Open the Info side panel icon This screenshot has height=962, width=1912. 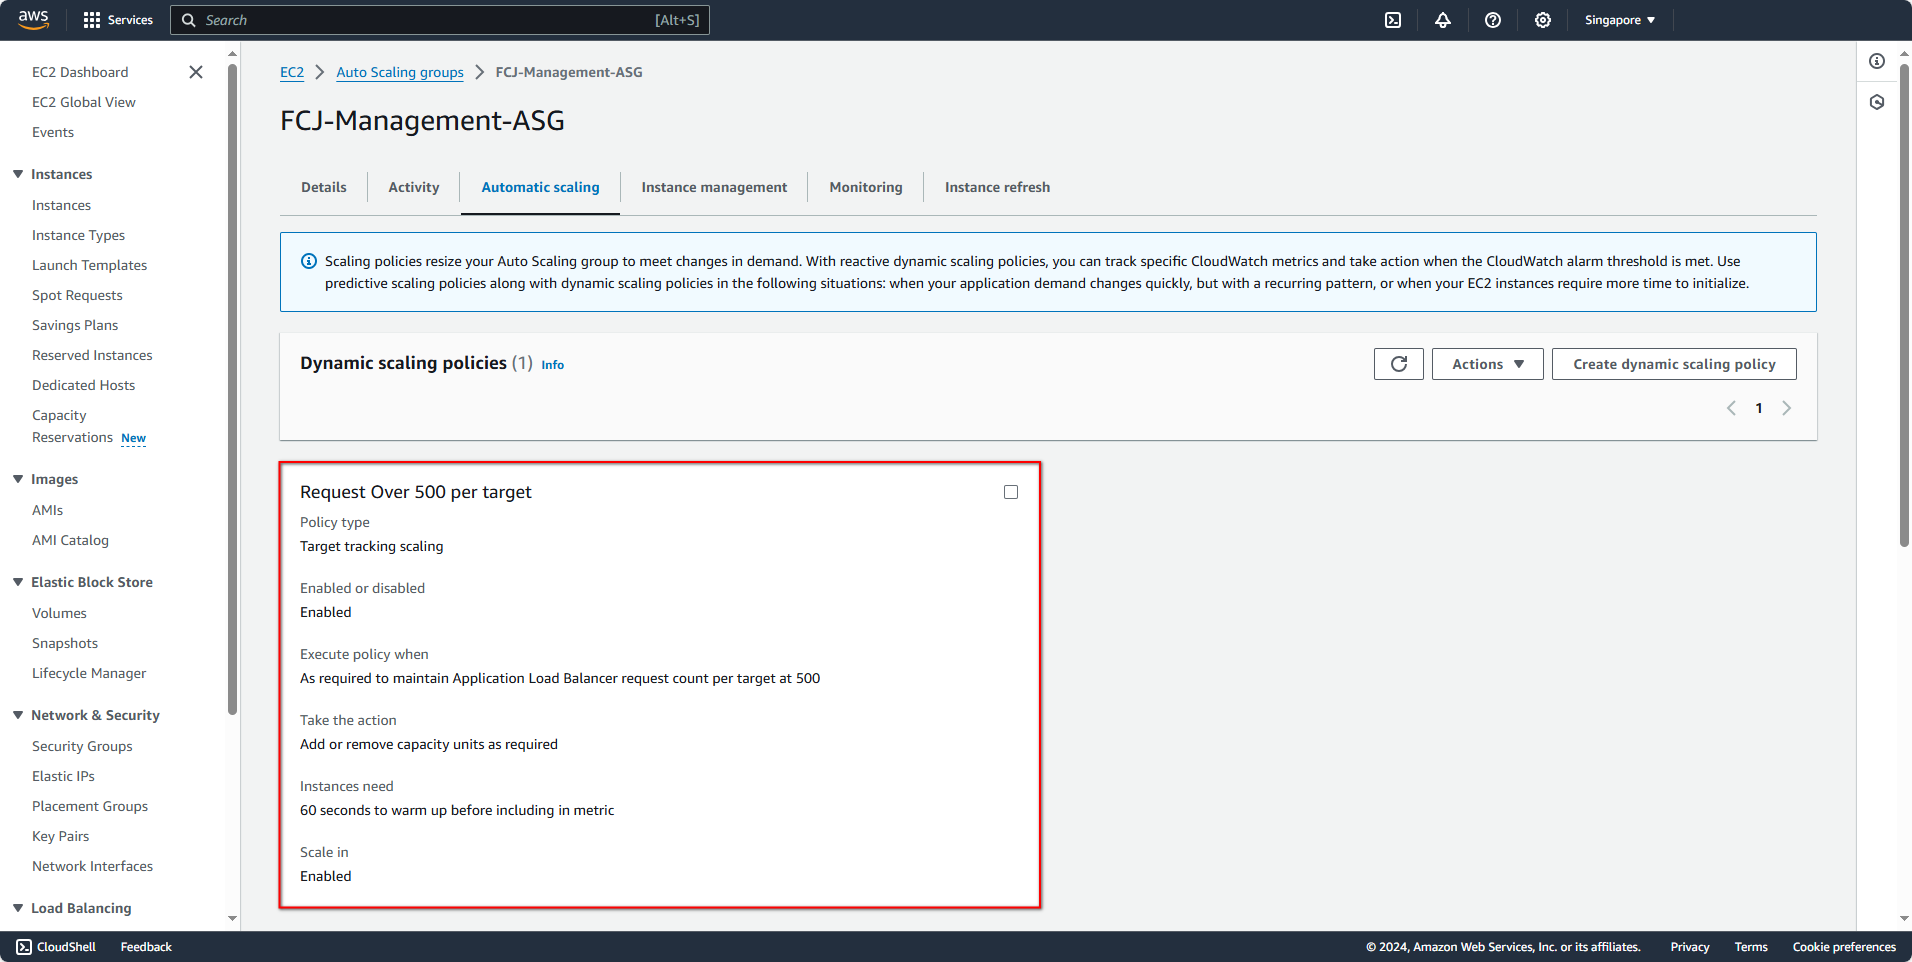(x=1876, y=61)
